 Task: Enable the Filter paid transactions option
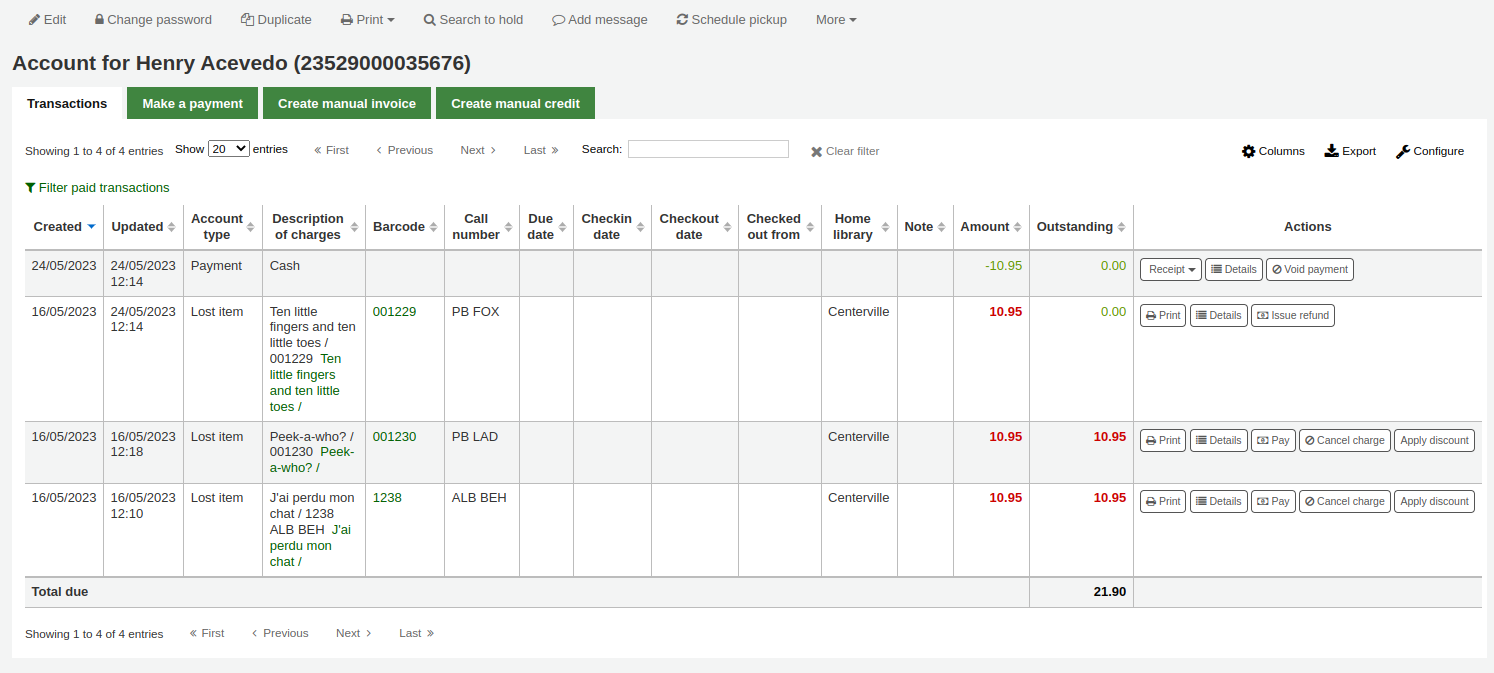click(x=97, y=187)
